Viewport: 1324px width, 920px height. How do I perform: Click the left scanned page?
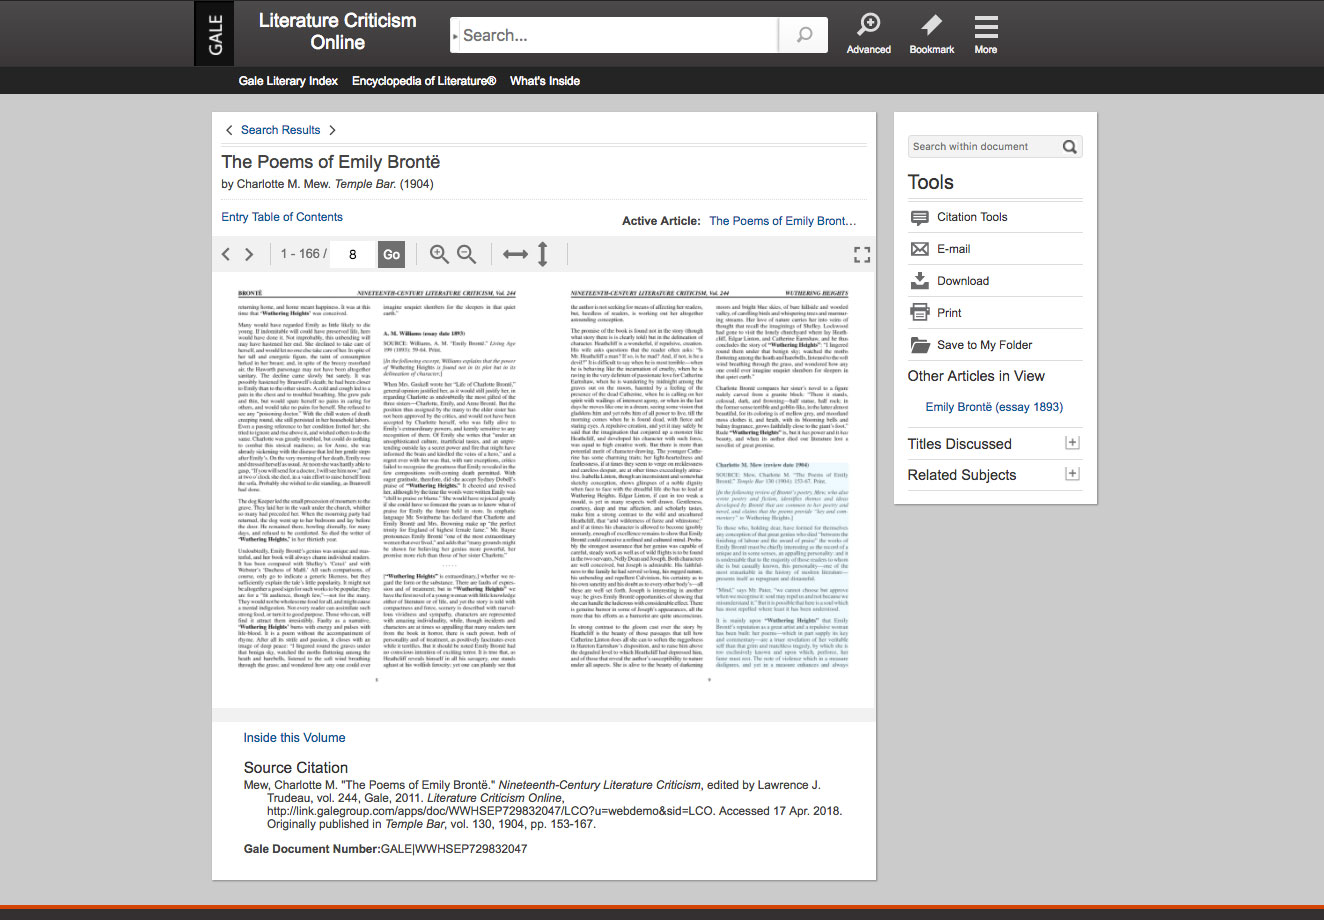click(377, 487)
